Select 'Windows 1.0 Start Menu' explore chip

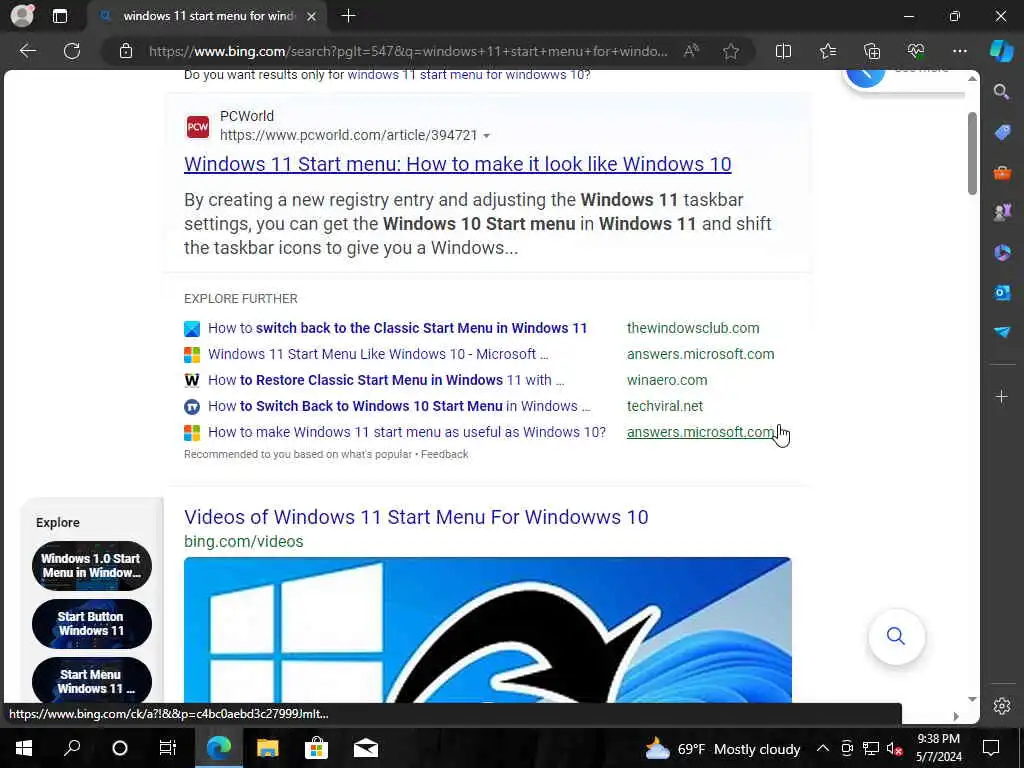tap(91, 566)
